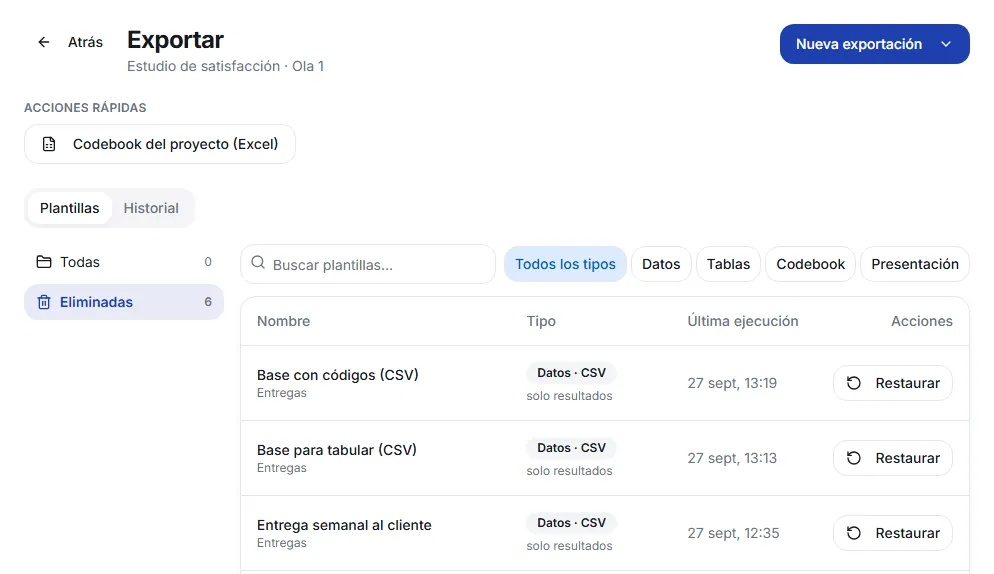The height and width of the screenshot is (574, 994).
Task: Click restore icon for Base para tabular
Action: click(x=854, y=458)
